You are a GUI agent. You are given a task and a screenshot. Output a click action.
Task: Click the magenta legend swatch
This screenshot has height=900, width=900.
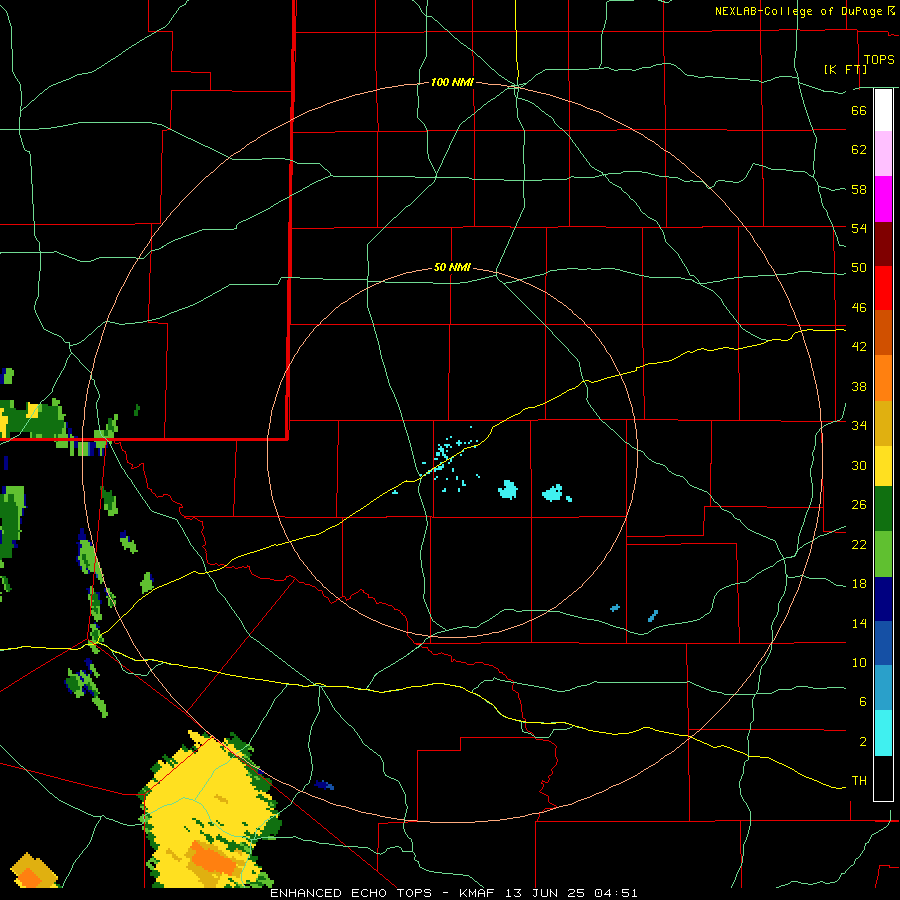click(883, 199)
